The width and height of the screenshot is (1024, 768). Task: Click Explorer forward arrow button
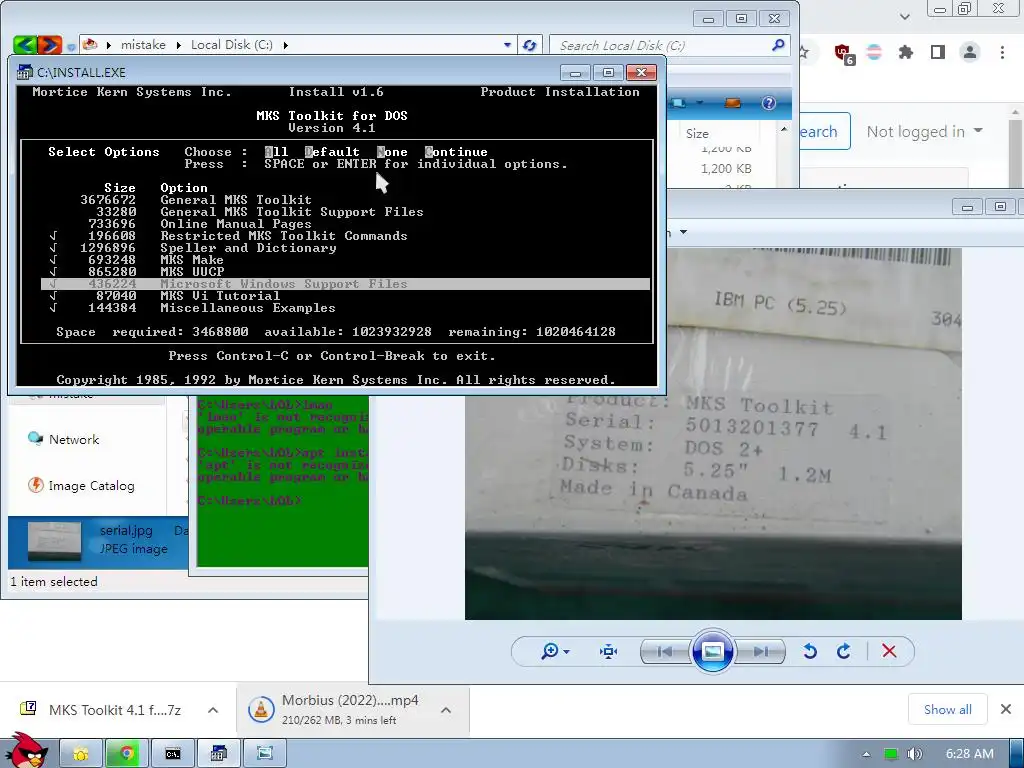[x=50, y=44]
